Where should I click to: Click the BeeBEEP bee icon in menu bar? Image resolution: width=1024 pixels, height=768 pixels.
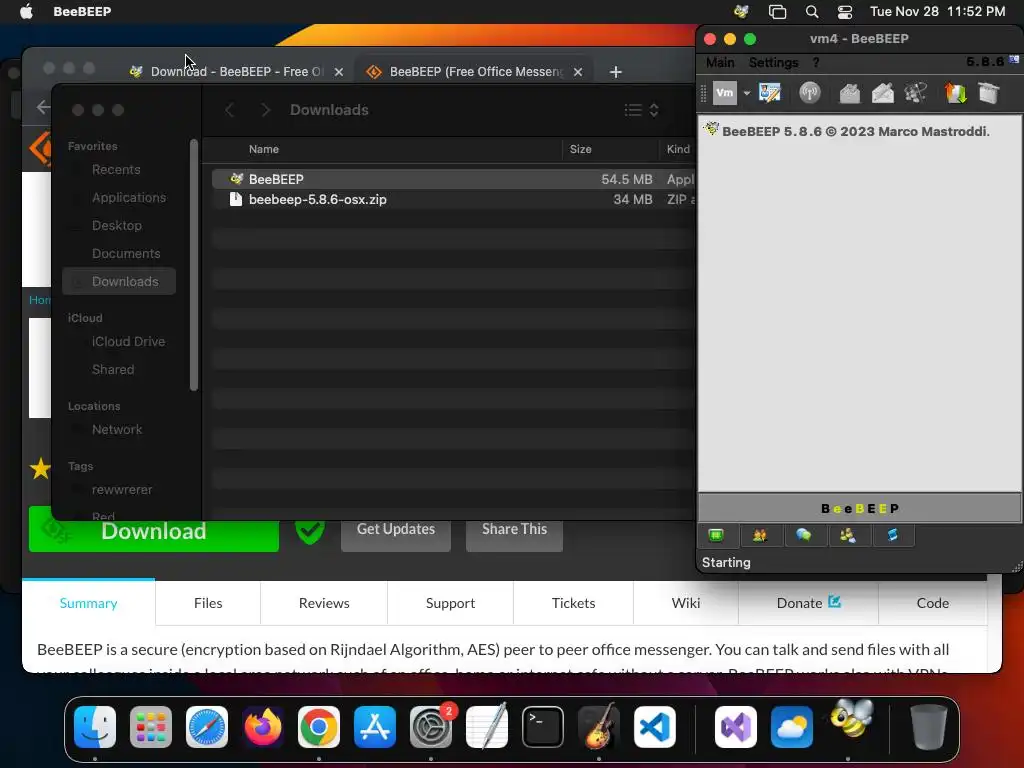pyautogui.click(x=741, y=11)
